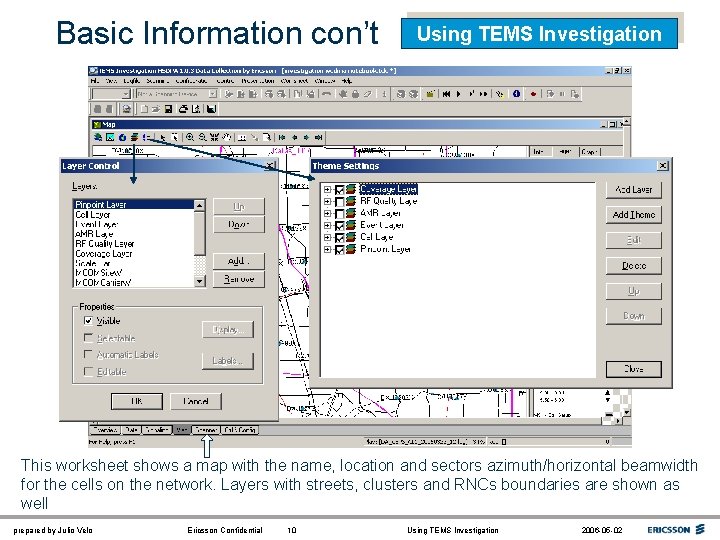The width and height of the screenshot is (720, 540).
Task: Toggle the Visible checkbox in Layer Control
Action: pyautogui.click(x=88, y=321)
